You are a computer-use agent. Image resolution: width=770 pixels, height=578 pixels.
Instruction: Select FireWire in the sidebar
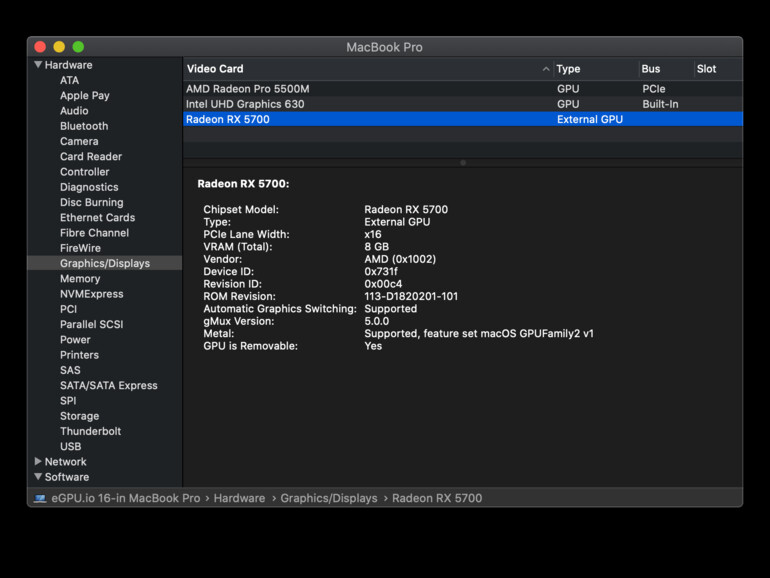80,248
